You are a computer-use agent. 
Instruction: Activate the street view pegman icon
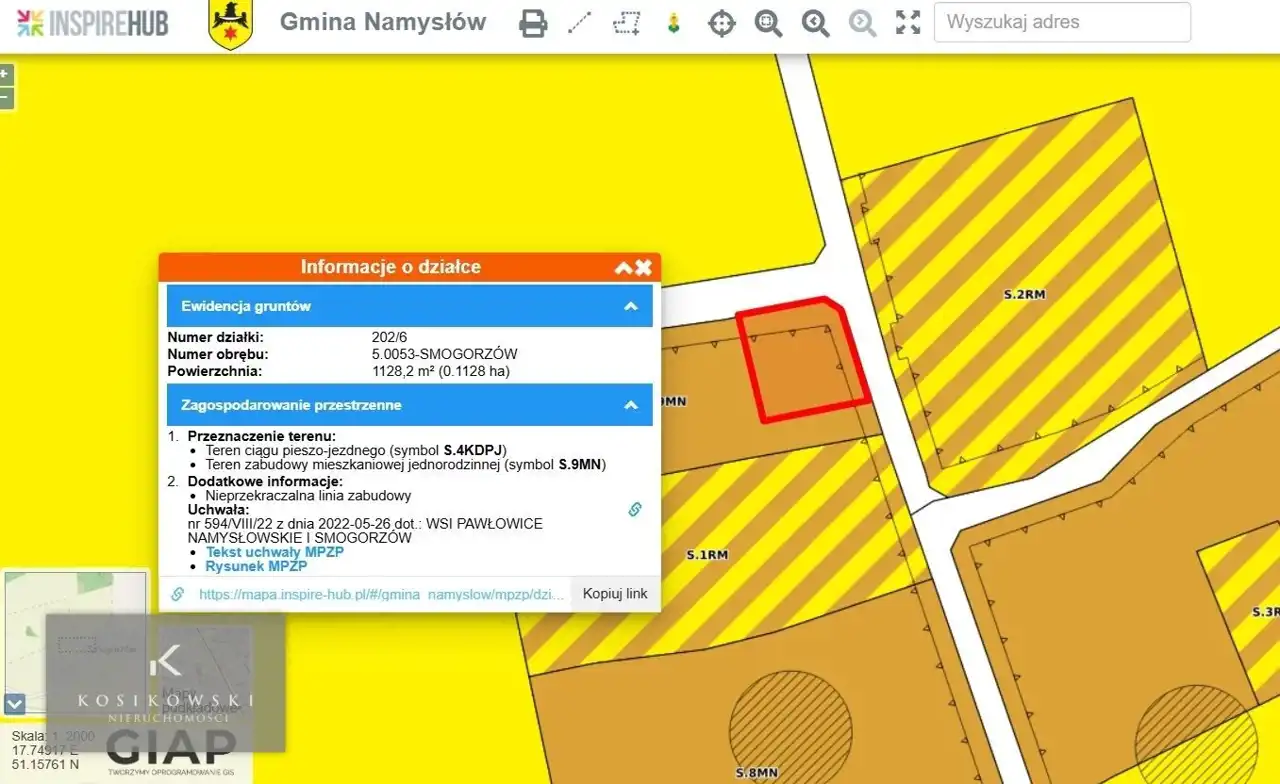(x=674, y=23)
